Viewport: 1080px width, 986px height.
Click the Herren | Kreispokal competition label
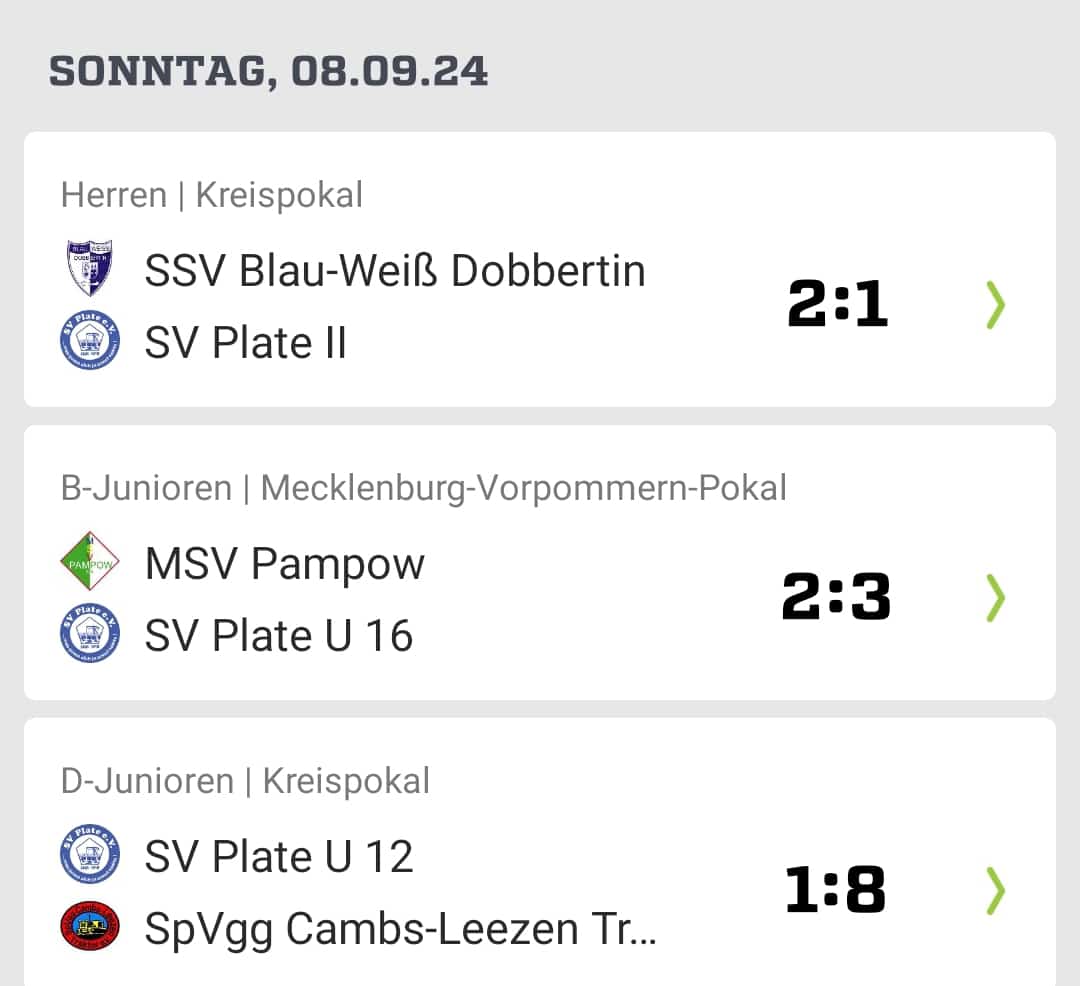(x=211, y=195)
